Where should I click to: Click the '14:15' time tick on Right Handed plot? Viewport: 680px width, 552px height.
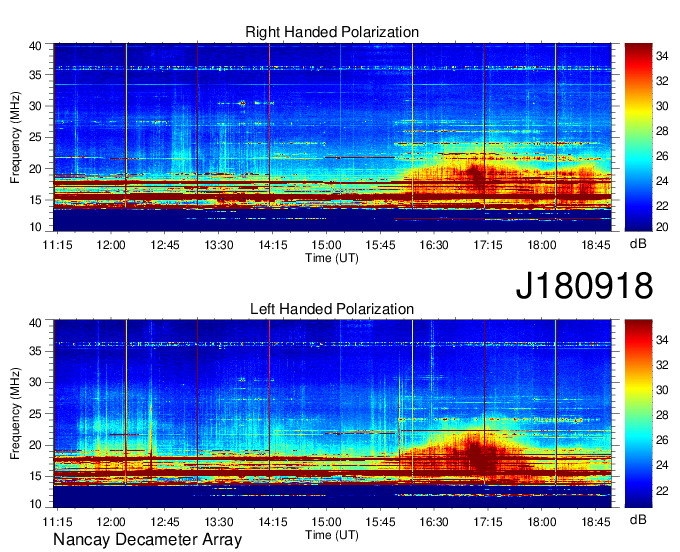(x=273, y=245)
